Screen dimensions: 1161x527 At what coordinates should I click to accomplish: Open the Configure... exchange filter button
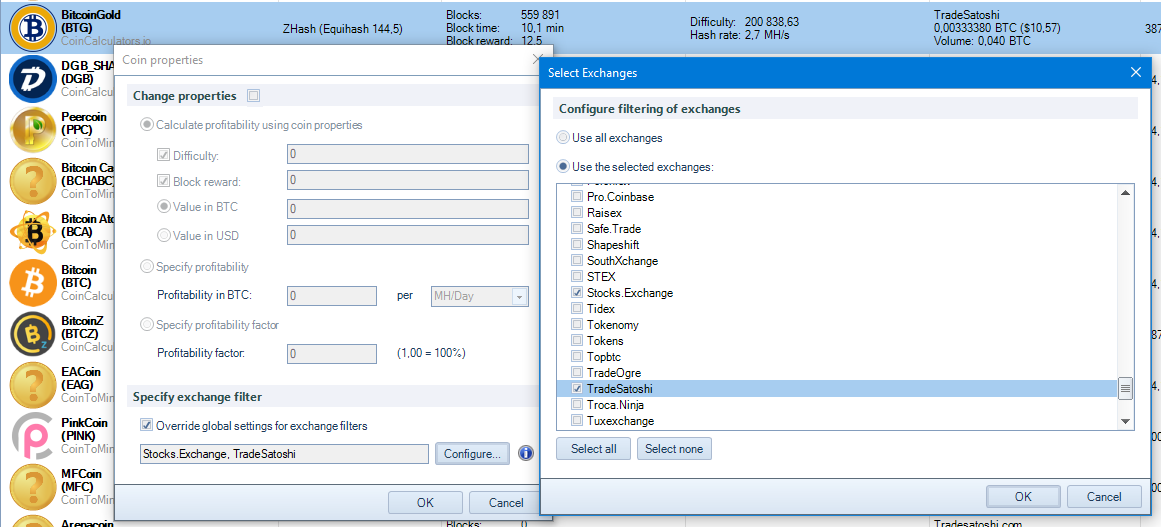[472, 453]
